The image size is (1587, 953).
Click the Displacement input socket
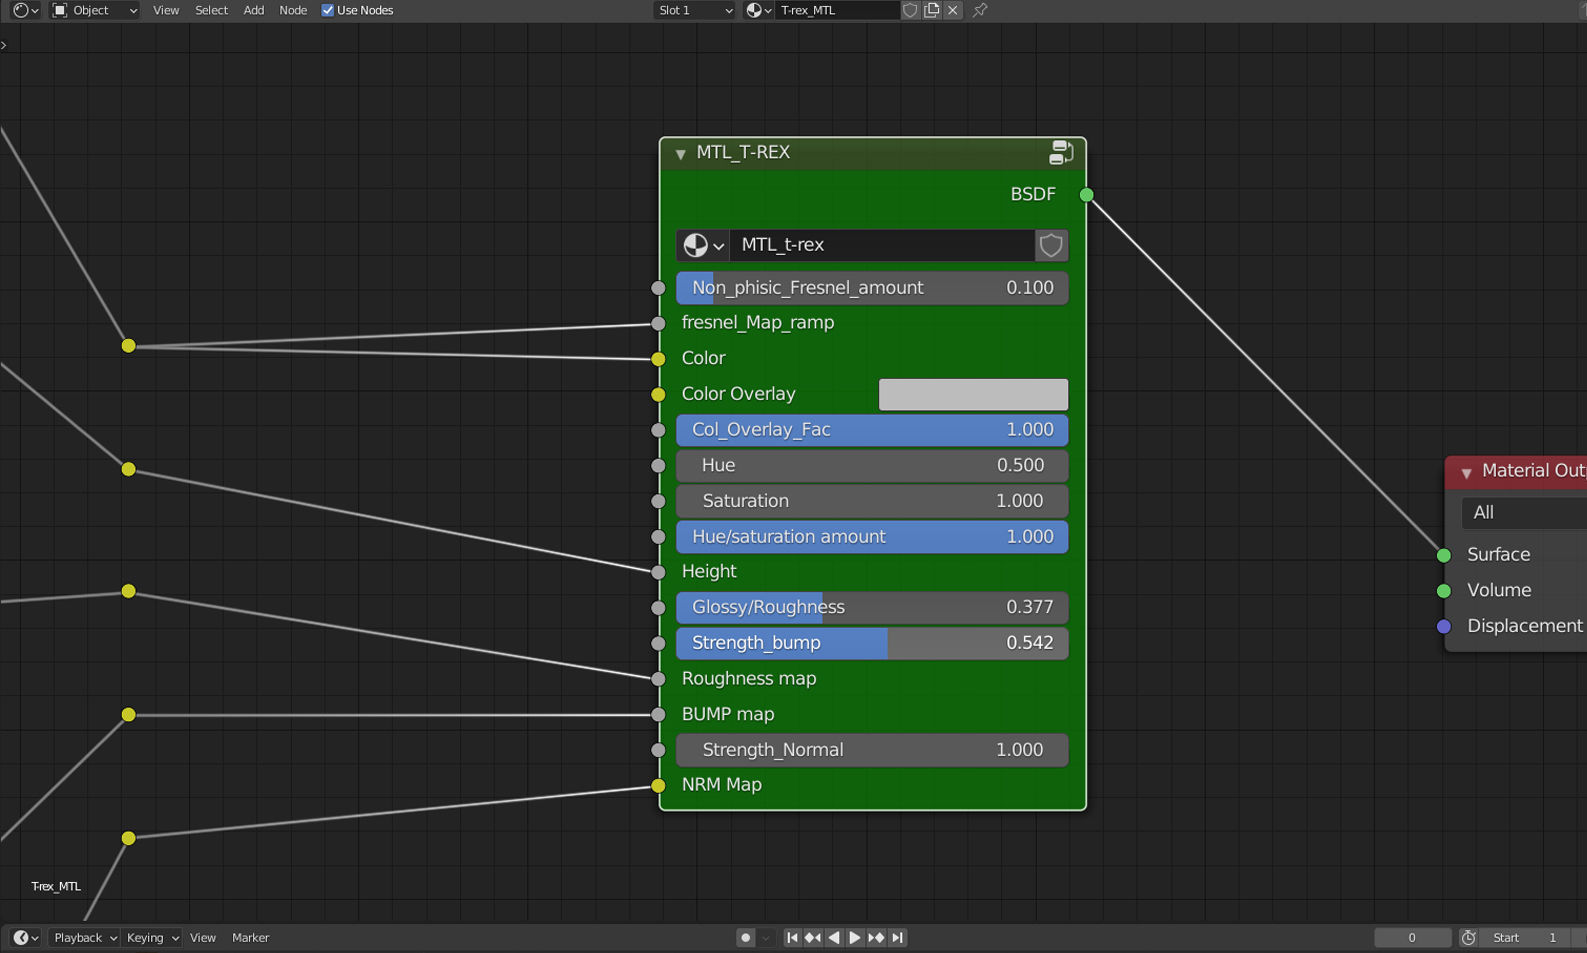point(1444,627)
